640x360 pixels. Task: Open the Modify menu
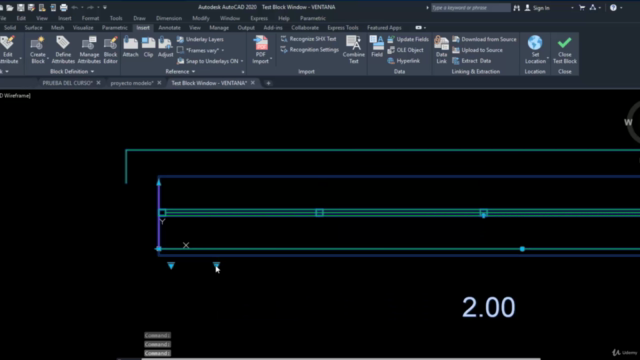point(200,18)
